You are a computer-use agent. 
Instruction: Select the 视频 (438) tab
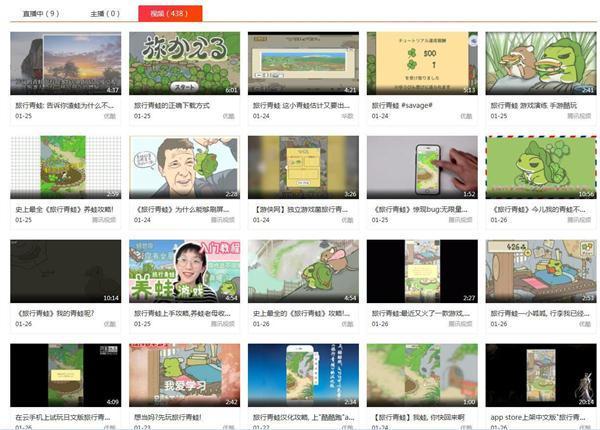(170, 13)
